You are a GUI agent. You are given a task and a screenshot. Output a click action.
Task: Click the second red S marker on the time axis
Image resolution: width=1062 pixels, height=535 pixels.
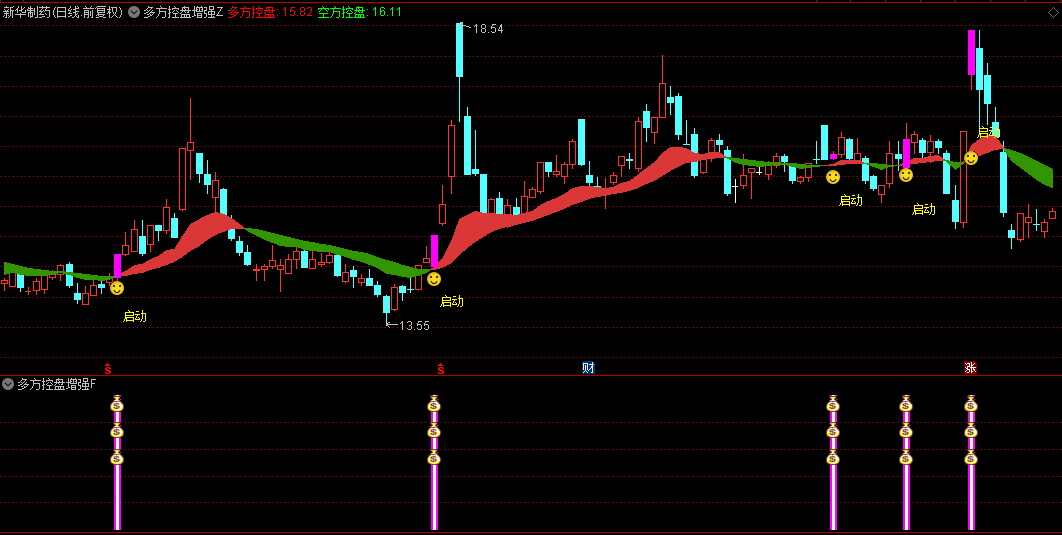pos(440,368)
